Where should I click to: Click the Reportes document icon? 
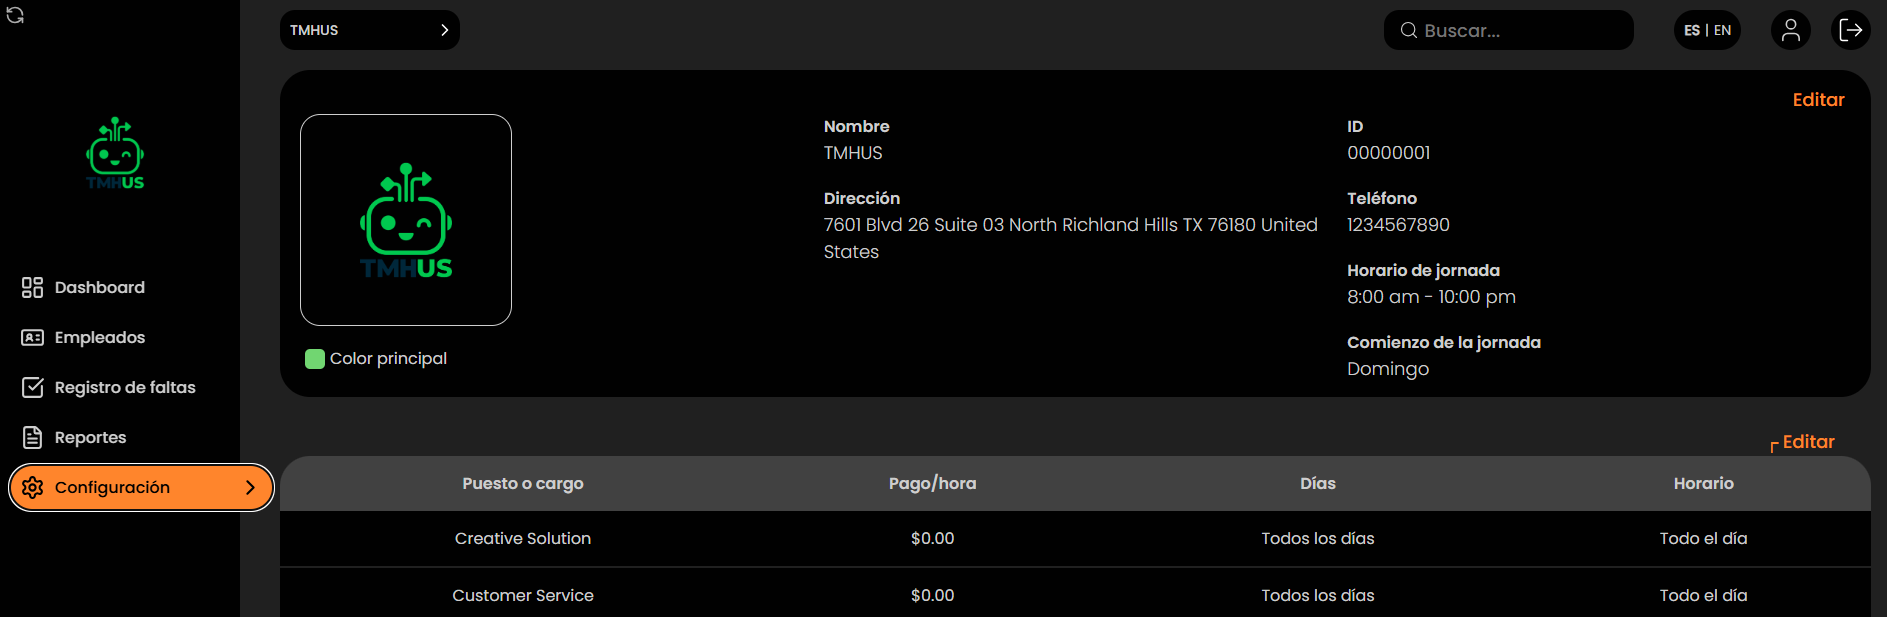coord(32,438)
